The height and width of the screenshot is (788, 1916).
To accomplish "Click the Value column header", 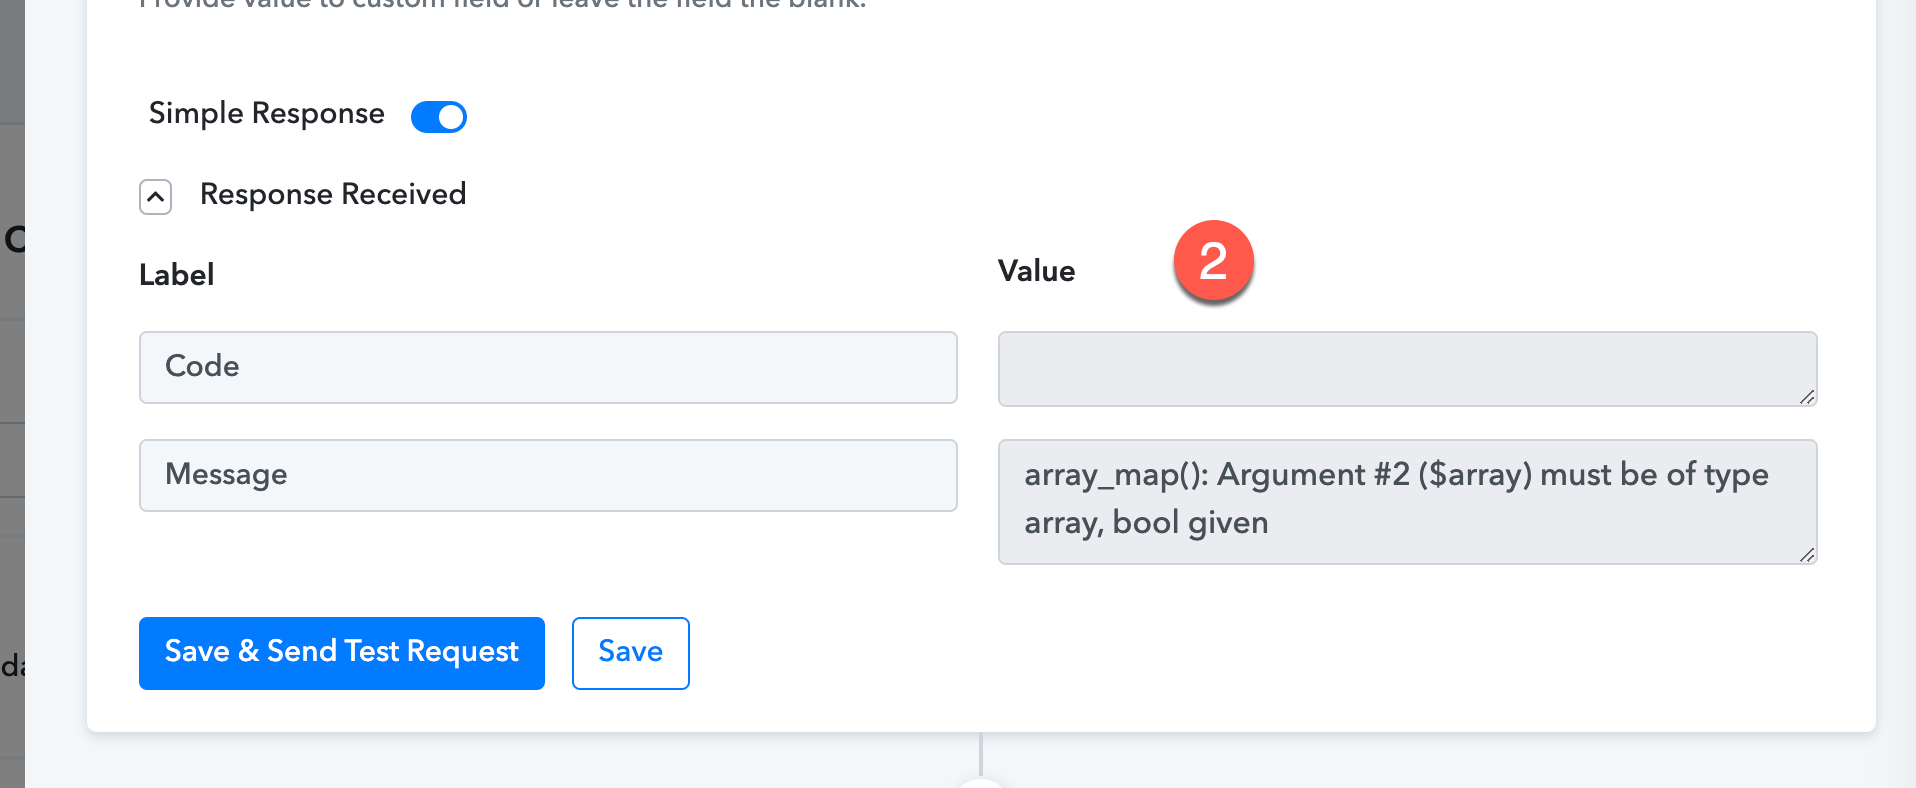I will [x=1036, y=271].
